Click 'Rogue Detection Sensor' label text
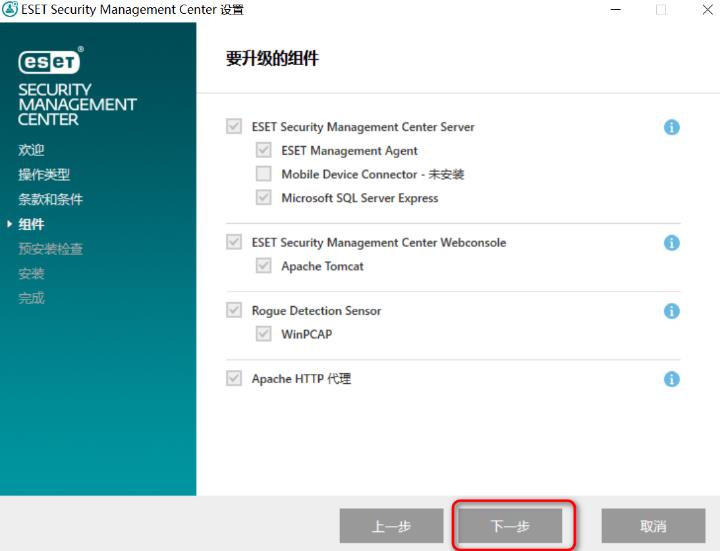This screenshot has width=720, height=551. pyautogui.click(x=316, y=311)
